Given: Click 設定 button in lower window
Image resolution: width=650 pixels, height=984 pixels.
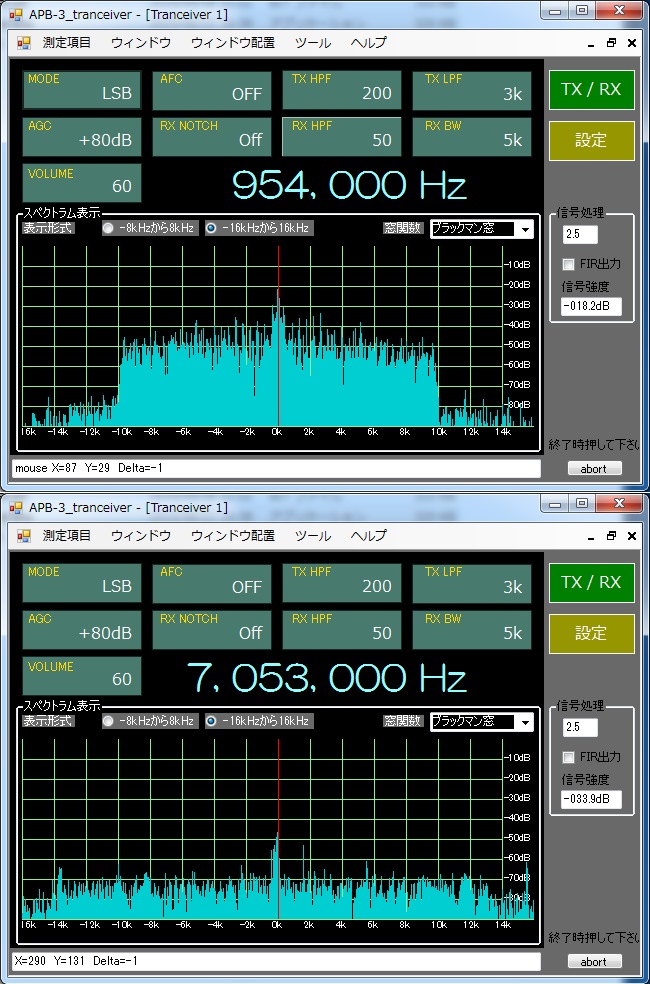Looking at the screenshot, I should tap(592, 633).
